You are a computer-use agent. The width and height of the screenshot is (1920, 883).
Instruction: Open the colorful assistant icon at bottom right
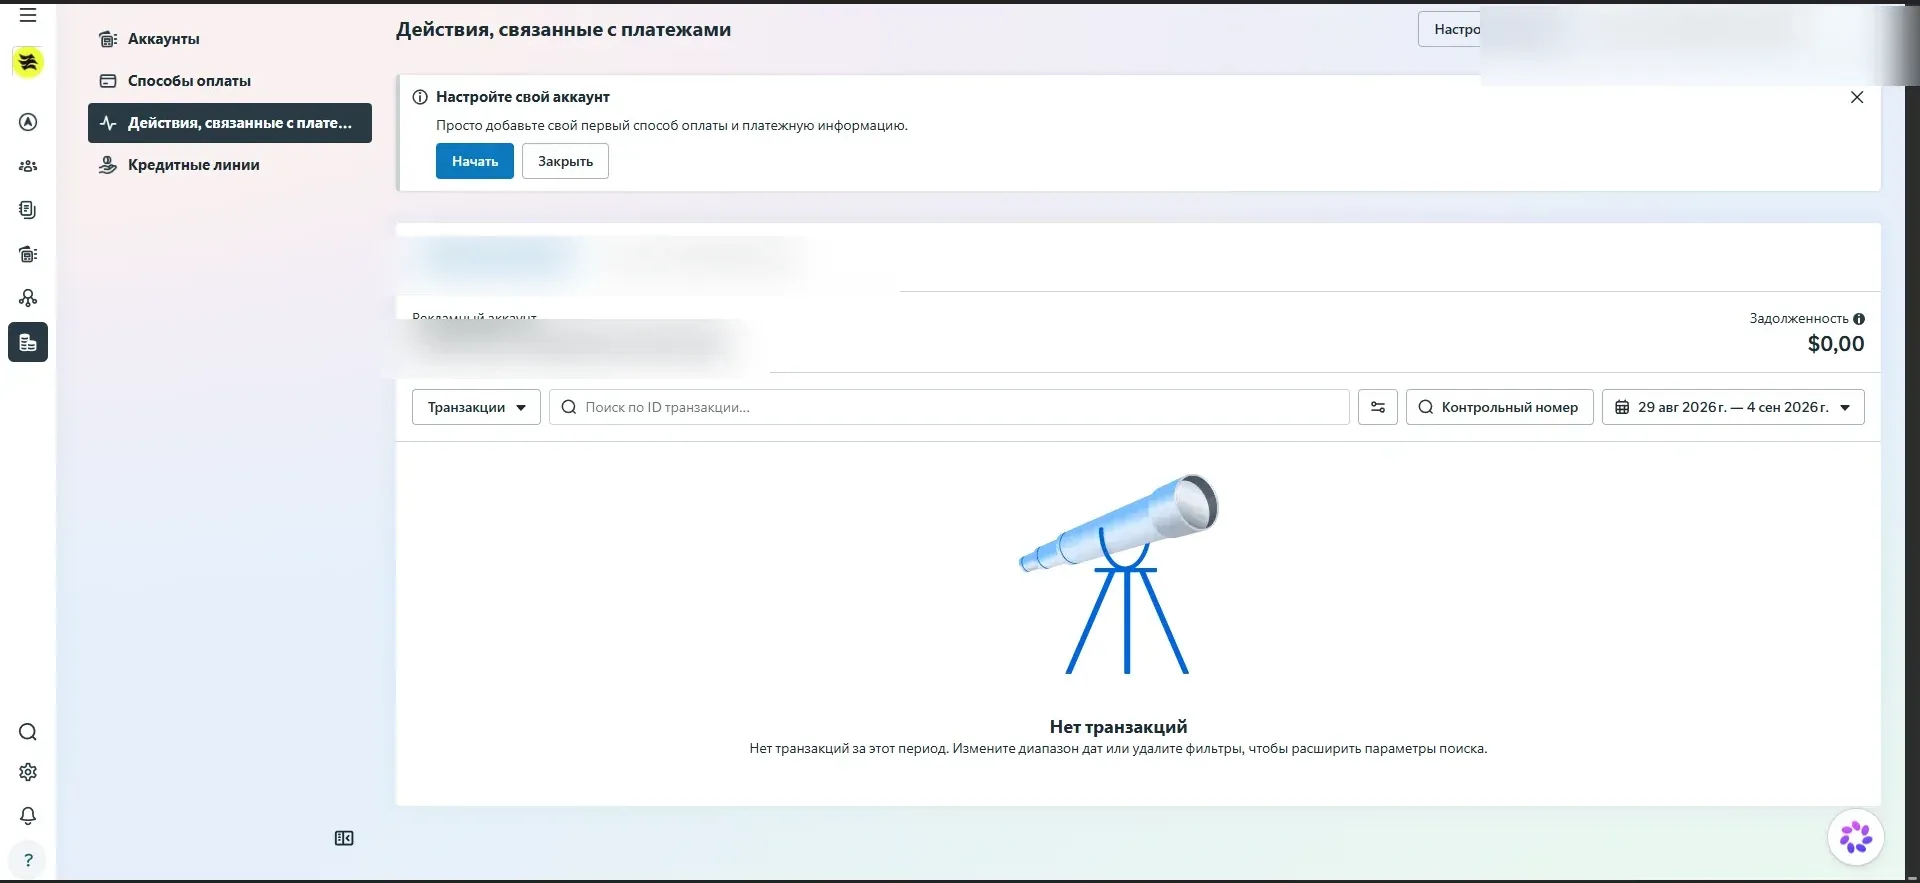tap(1856, 837)
